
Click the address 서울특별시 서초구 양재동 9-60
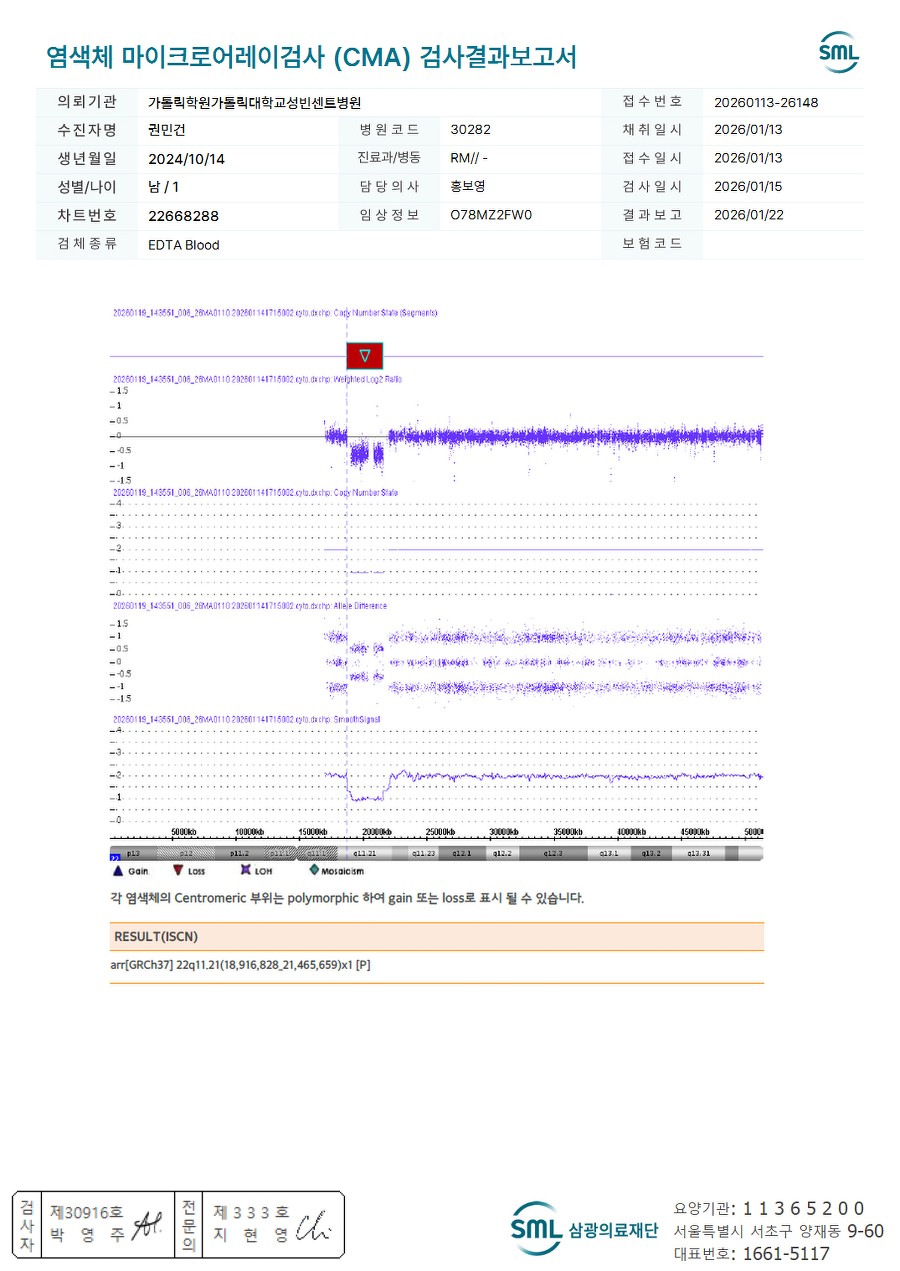click(779, 1230)
